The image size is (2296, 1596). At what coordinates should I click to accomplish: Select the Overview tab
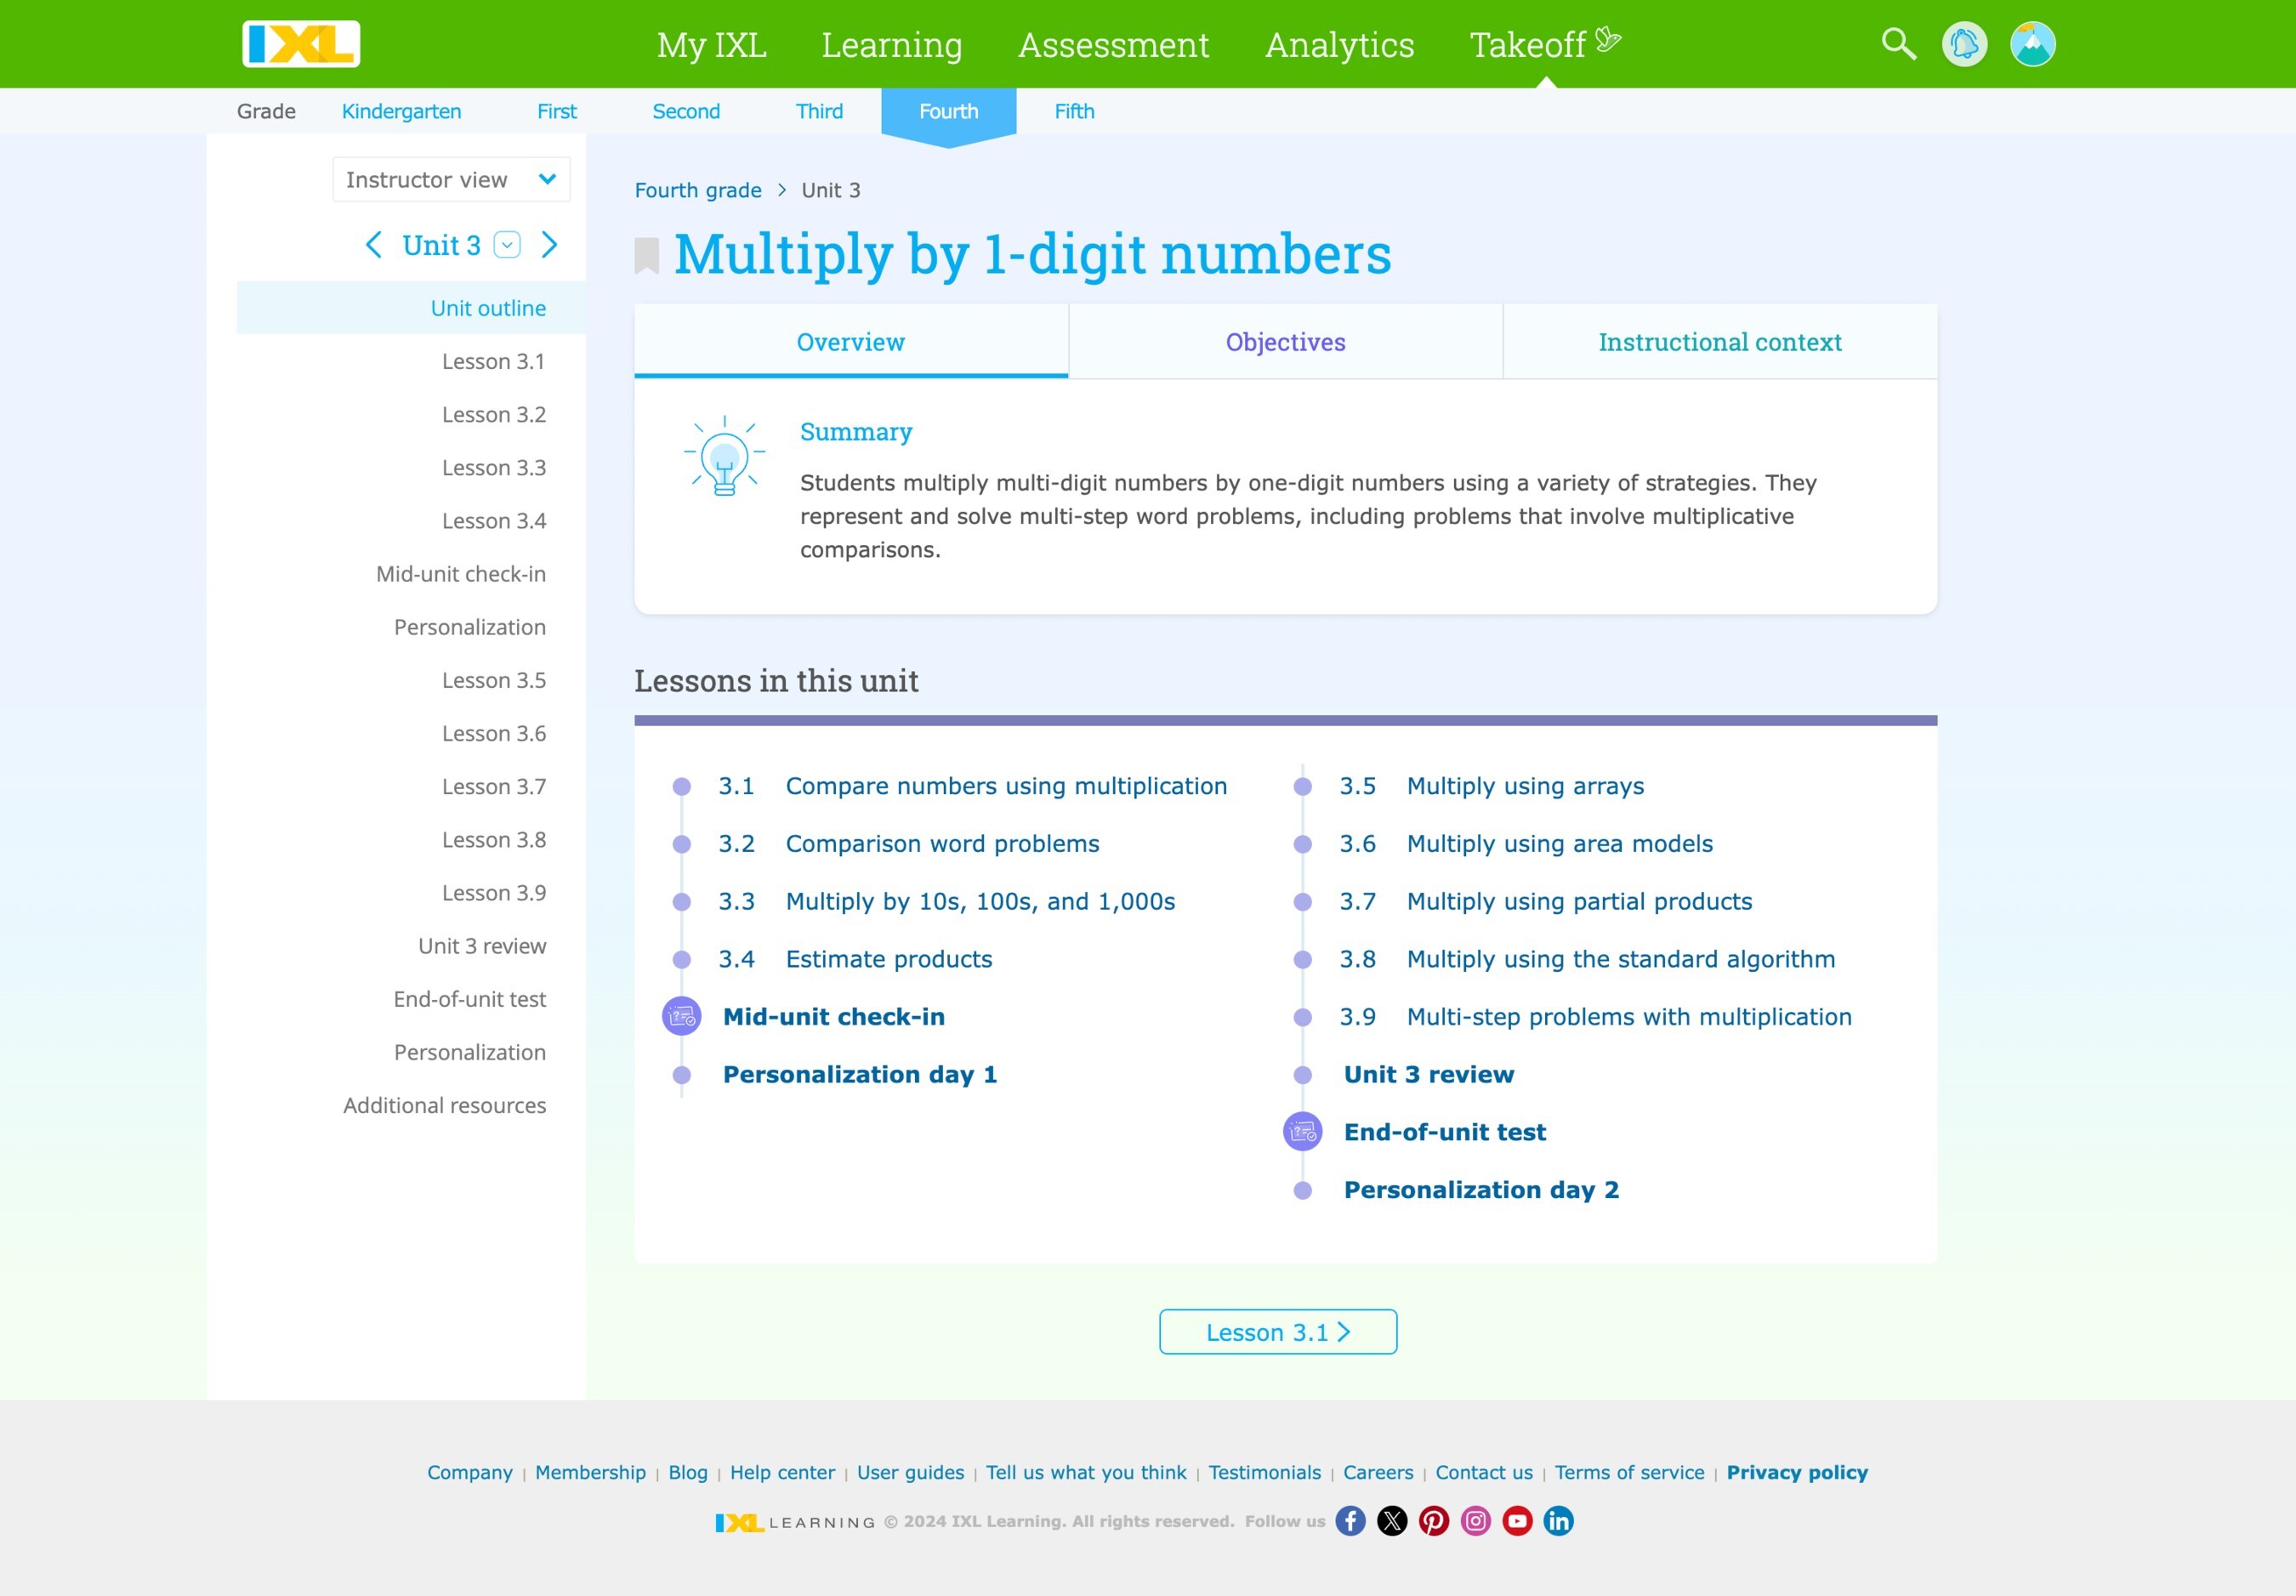(x=851, y=340)
